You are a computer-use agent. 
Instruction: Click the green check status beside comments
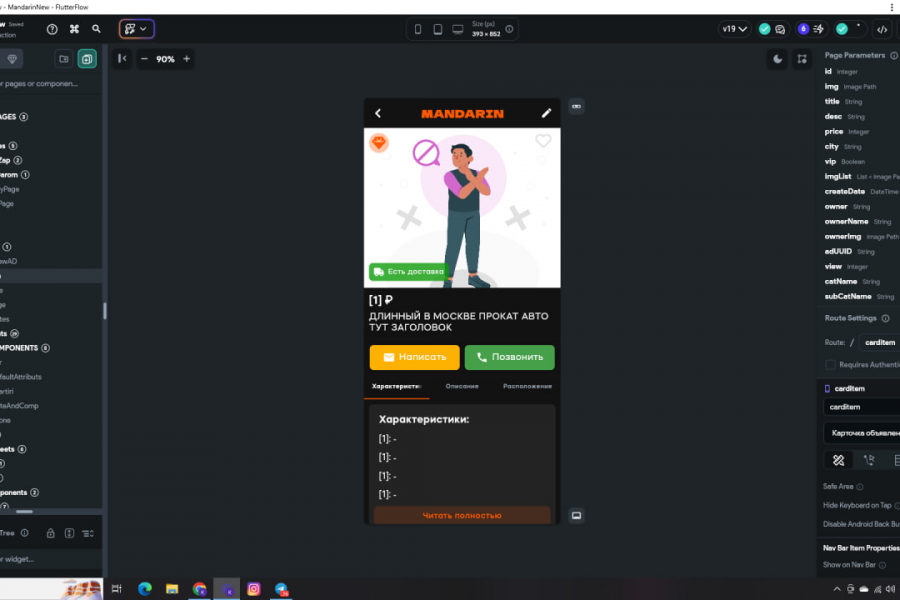pos(765,29)
